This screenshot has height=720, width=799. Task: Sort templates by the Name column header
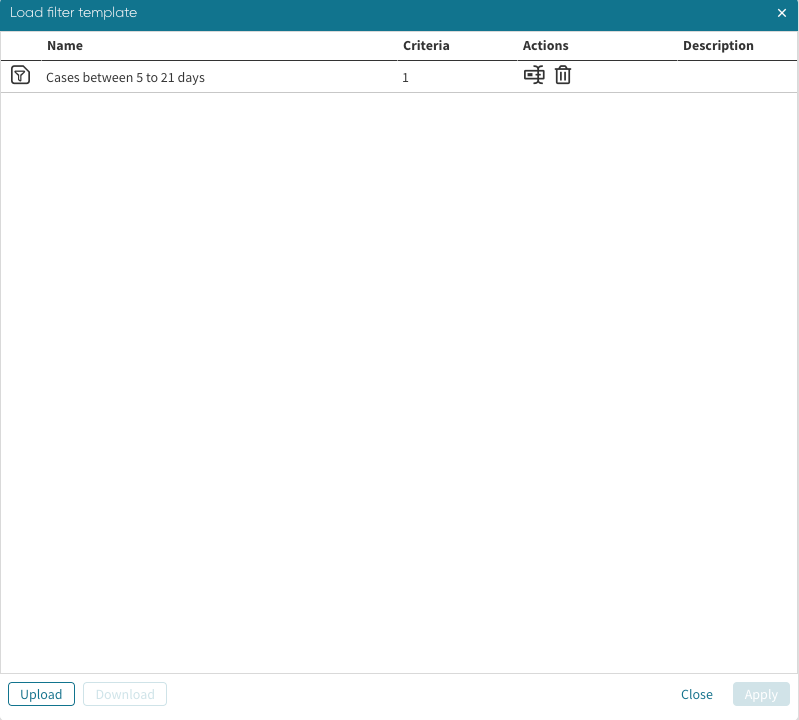tap(65, 46)
